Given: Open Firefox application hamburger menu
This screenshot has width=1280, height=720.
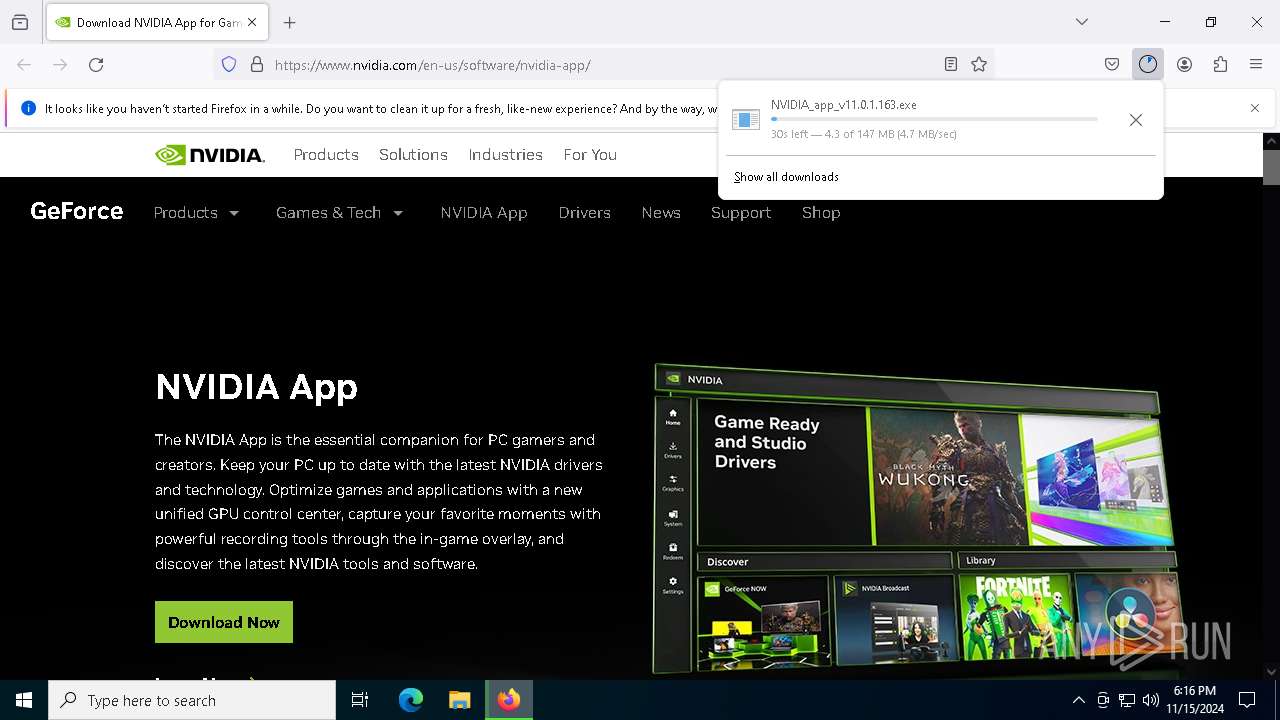Looking at the screenshot, I should pos(1256,64).
